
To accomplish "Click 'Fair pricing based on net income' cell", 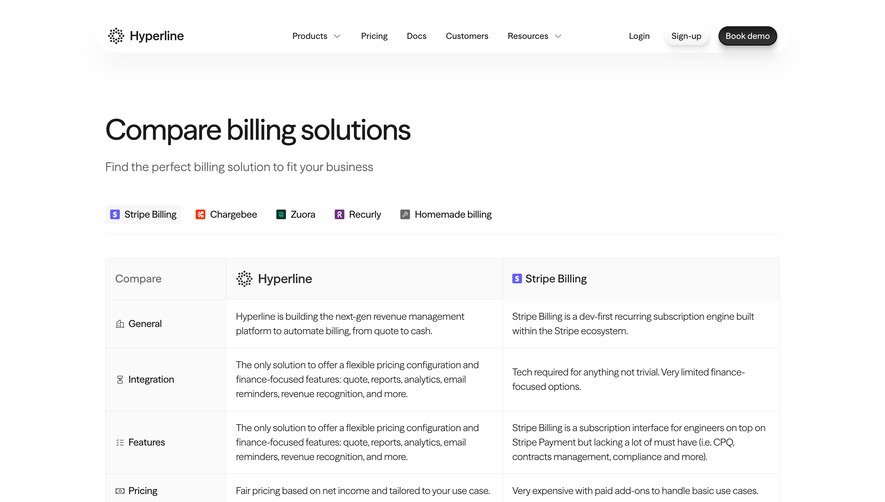I will point(363,491).
